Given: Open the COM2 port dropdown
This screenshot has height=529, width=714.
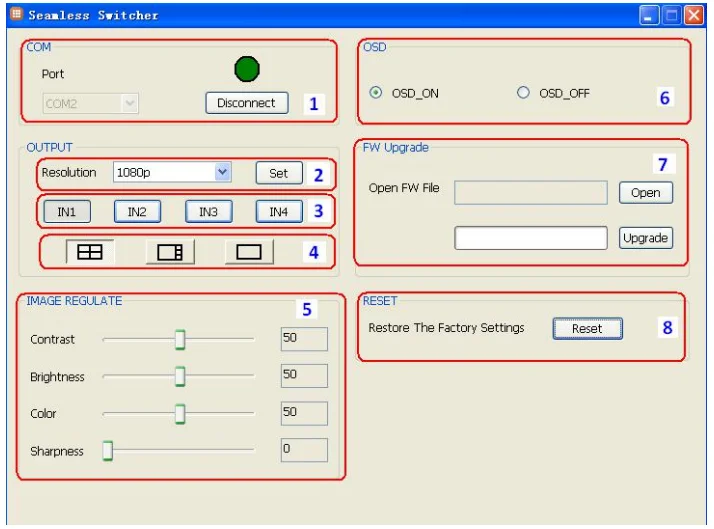Looking at the screenshot, I should [x=91, y=103].
